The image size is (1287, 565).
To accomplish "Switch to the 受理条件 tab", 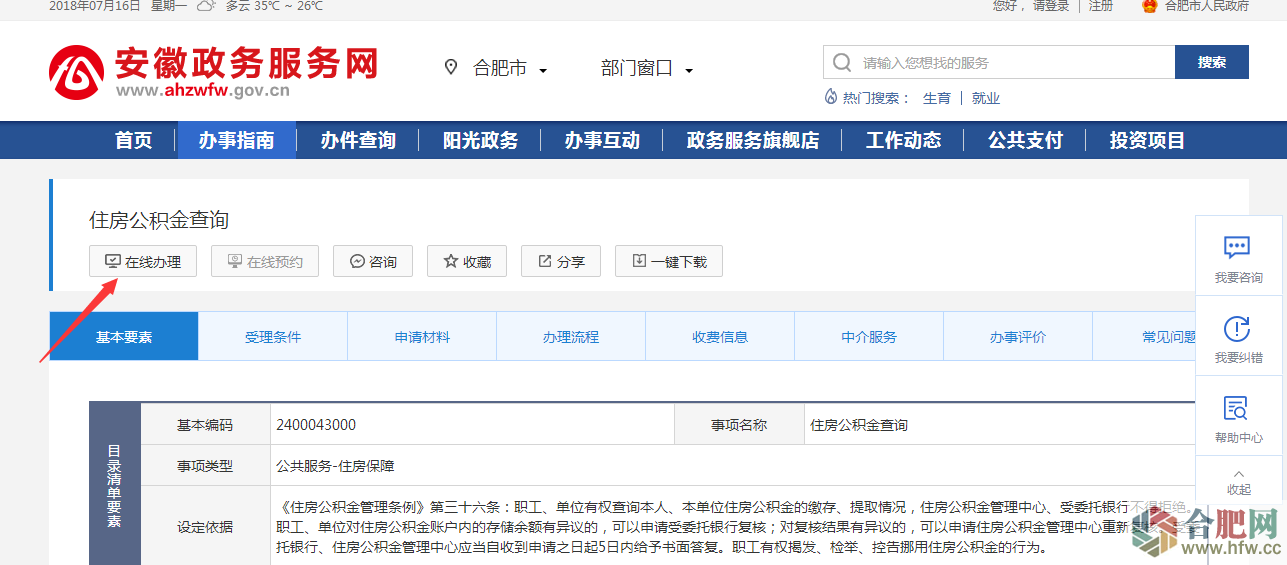I will [273, 337].
